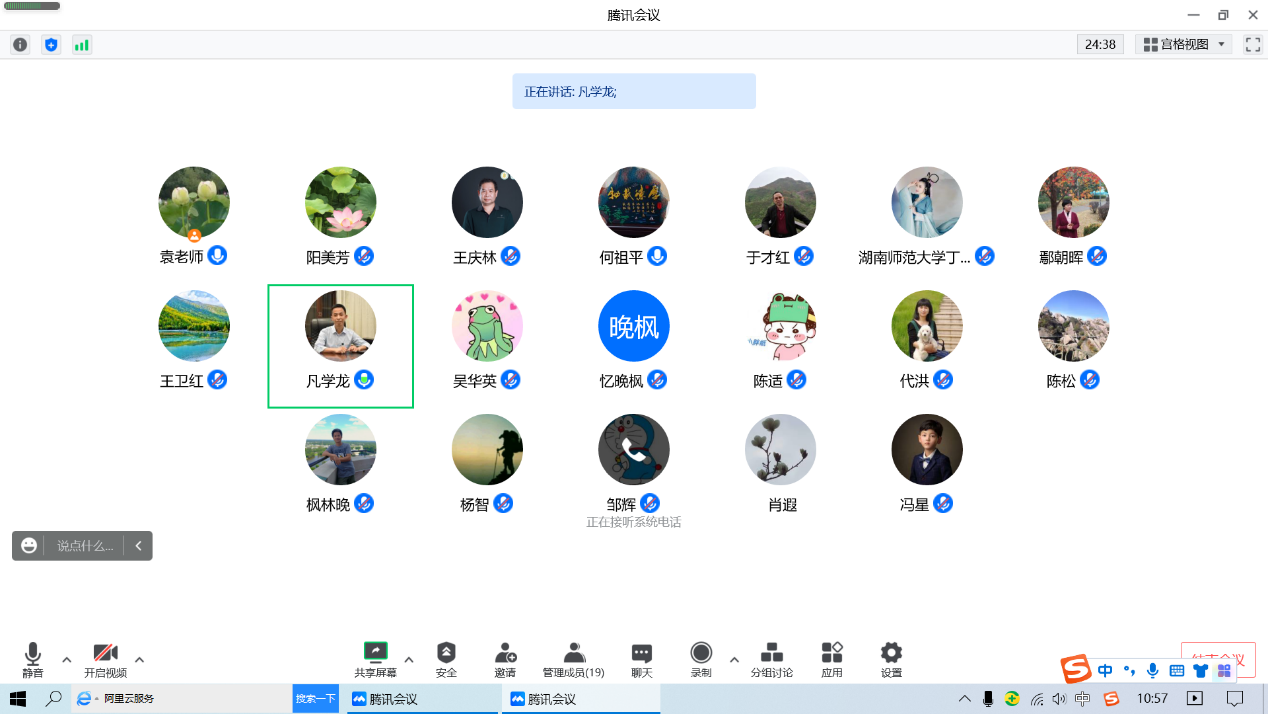Expand the arrow next to 共享屏幕
Viewport: 1268px width, 714px height.
(x=409, y=660)
